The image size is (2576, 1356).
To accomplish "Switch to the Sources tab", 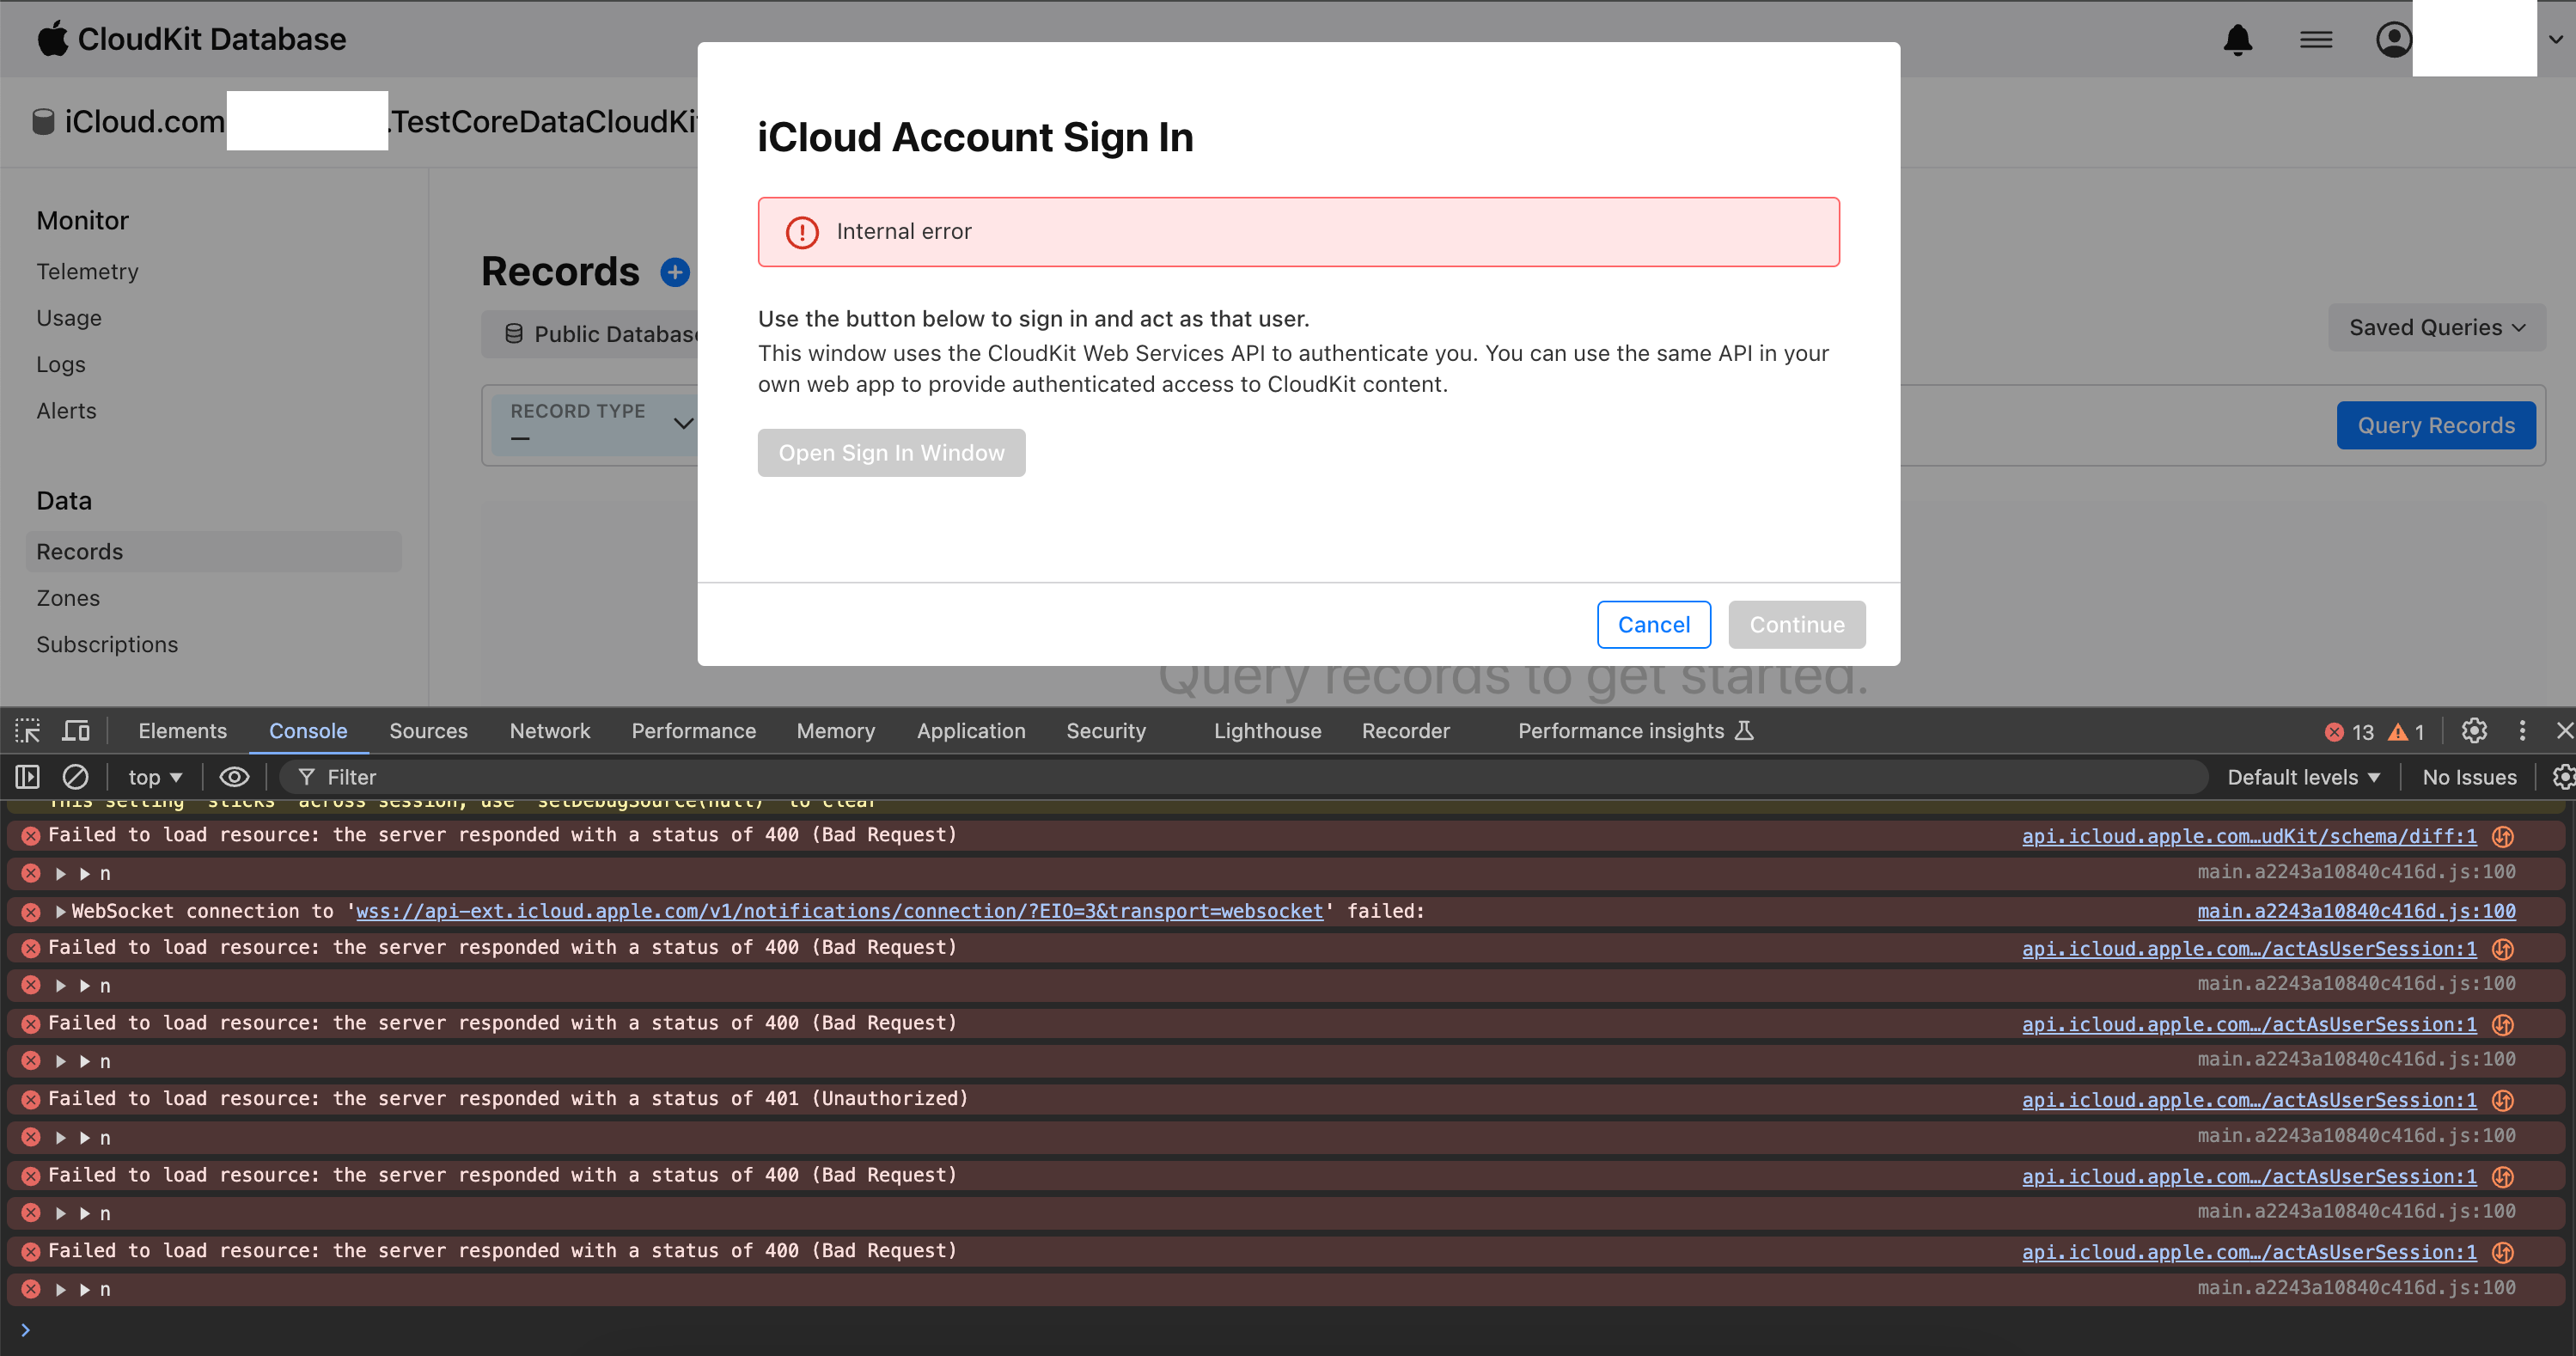I will coord(428,731).
